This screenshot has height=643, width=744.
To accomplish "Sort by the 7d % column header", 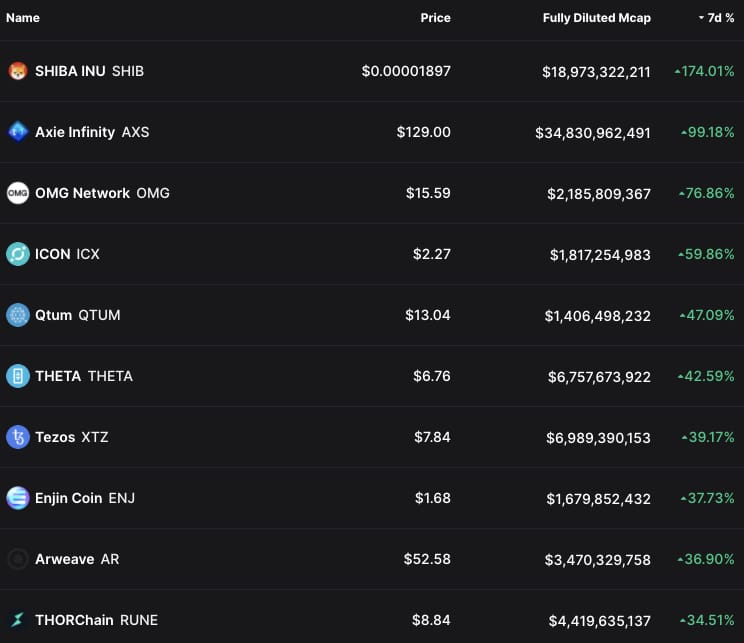I will tap(720, 18).
